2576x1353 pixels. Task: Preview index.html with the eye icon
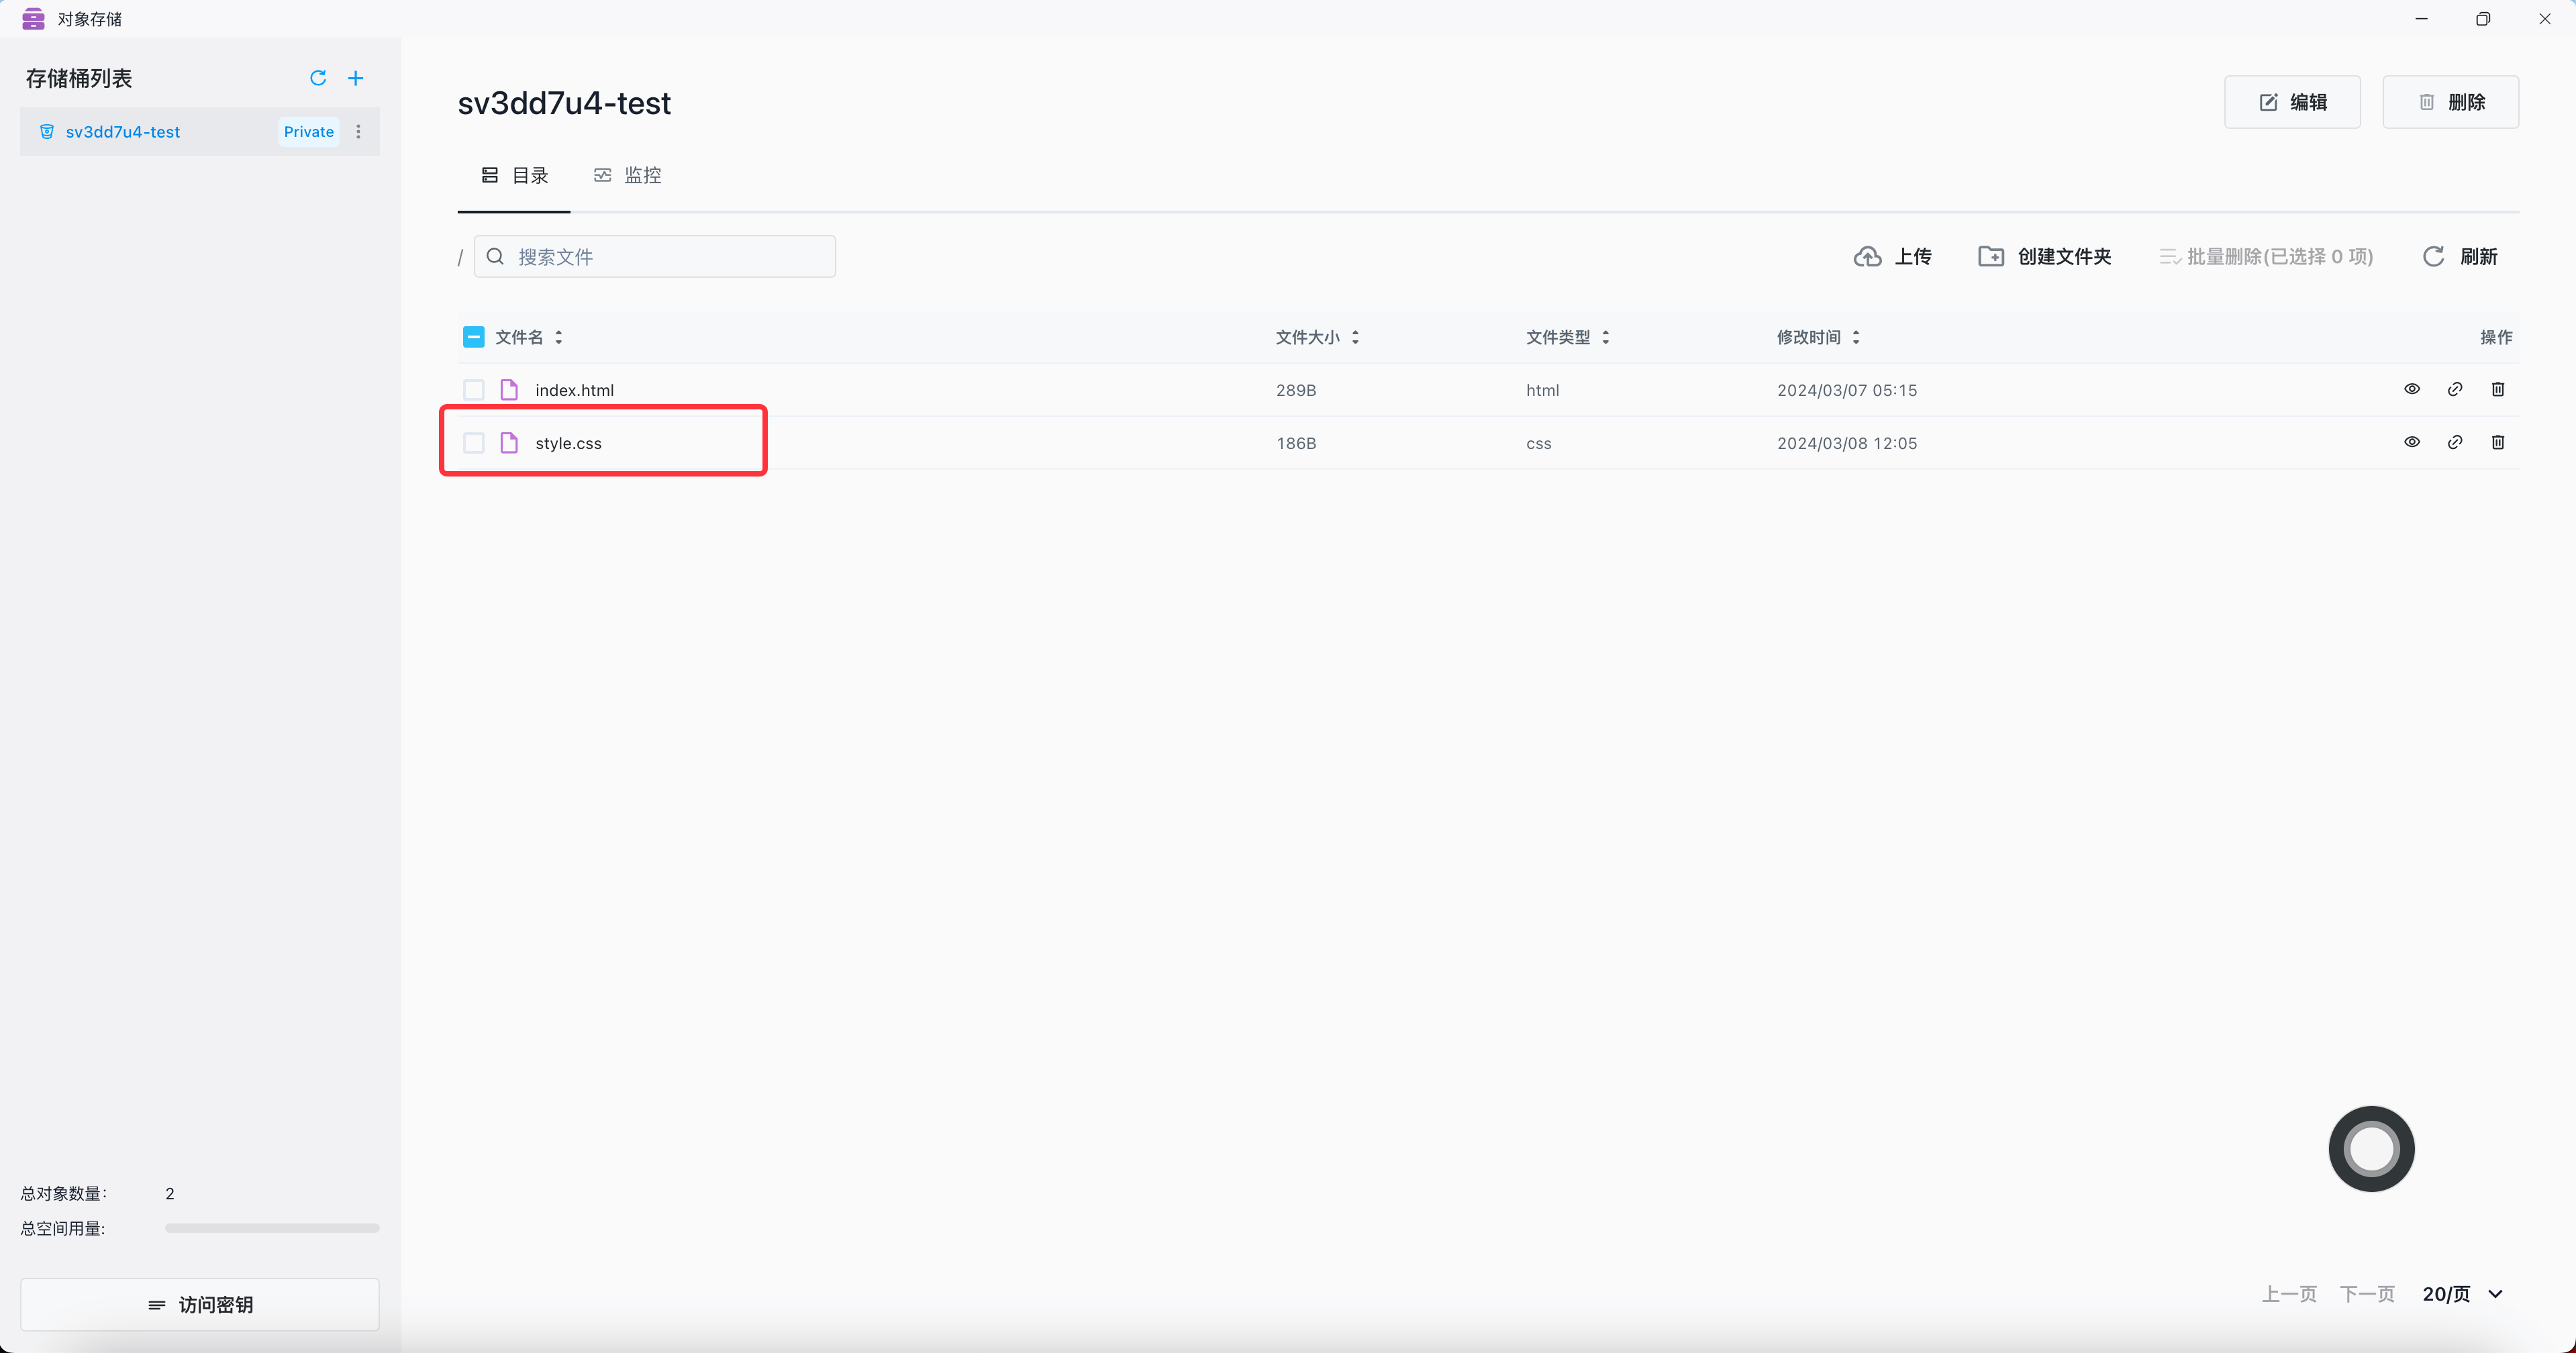pyautogui.click(x=2412, y=389)
